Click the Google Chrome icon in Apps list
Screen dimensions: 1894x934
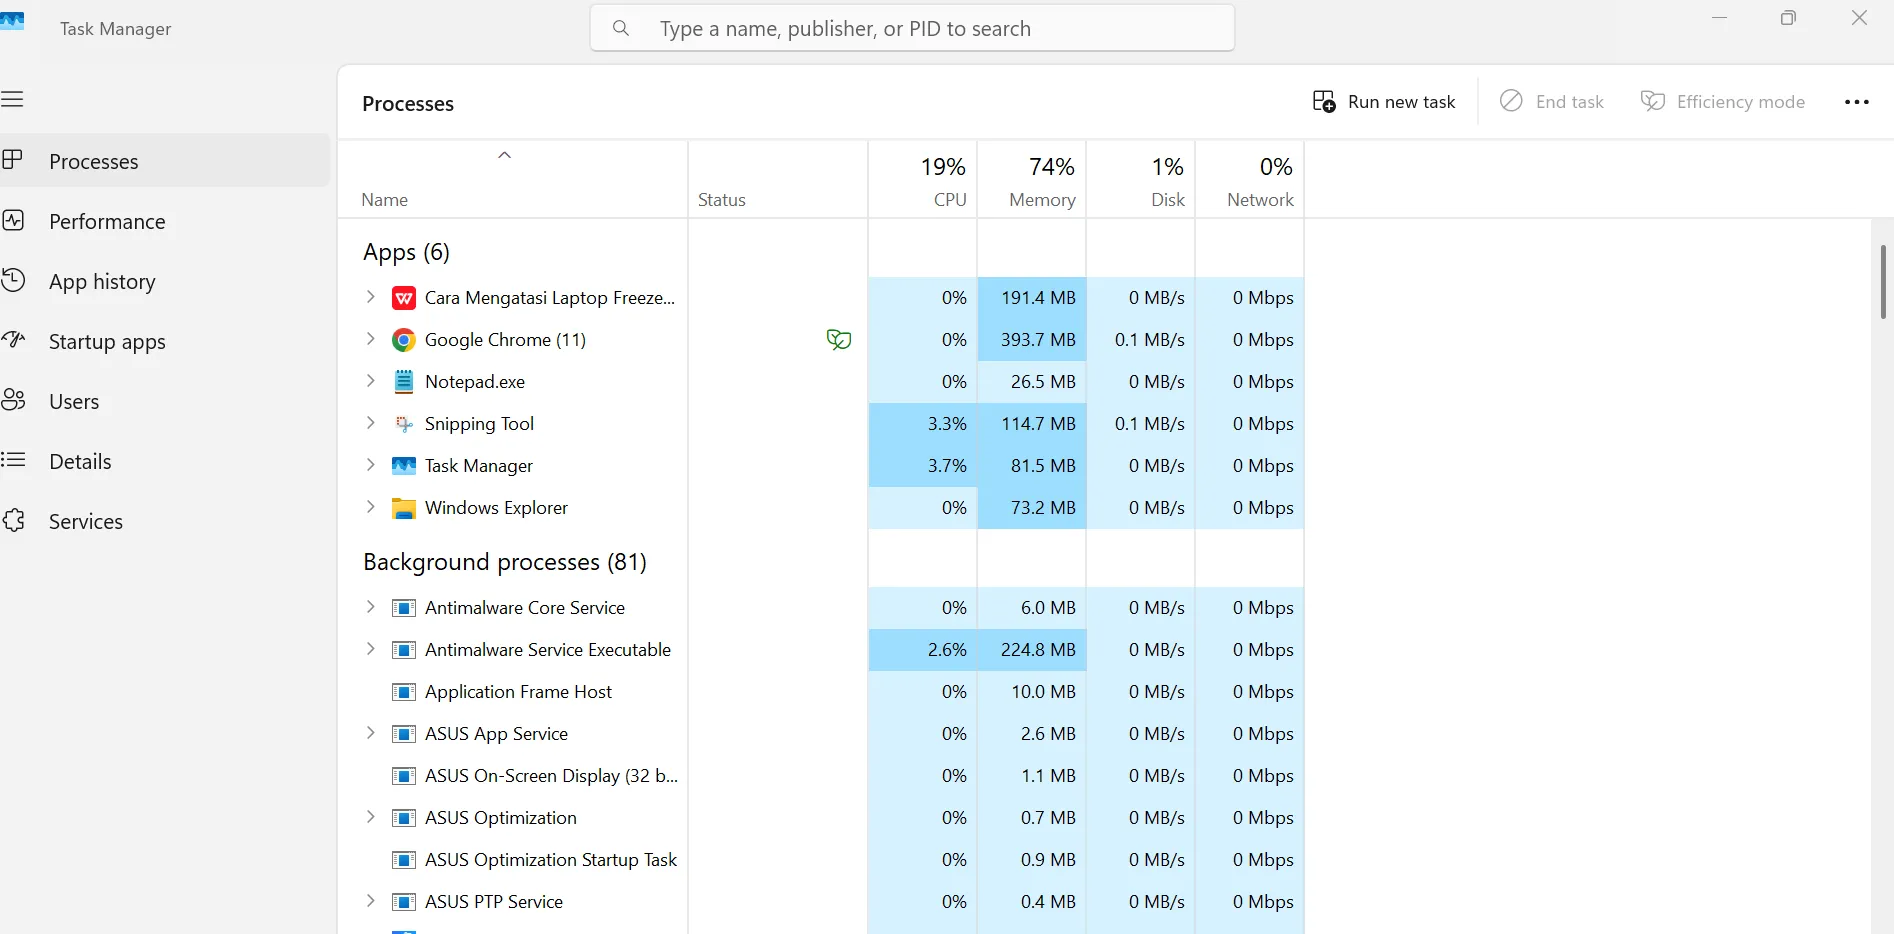tap(404, 340)
